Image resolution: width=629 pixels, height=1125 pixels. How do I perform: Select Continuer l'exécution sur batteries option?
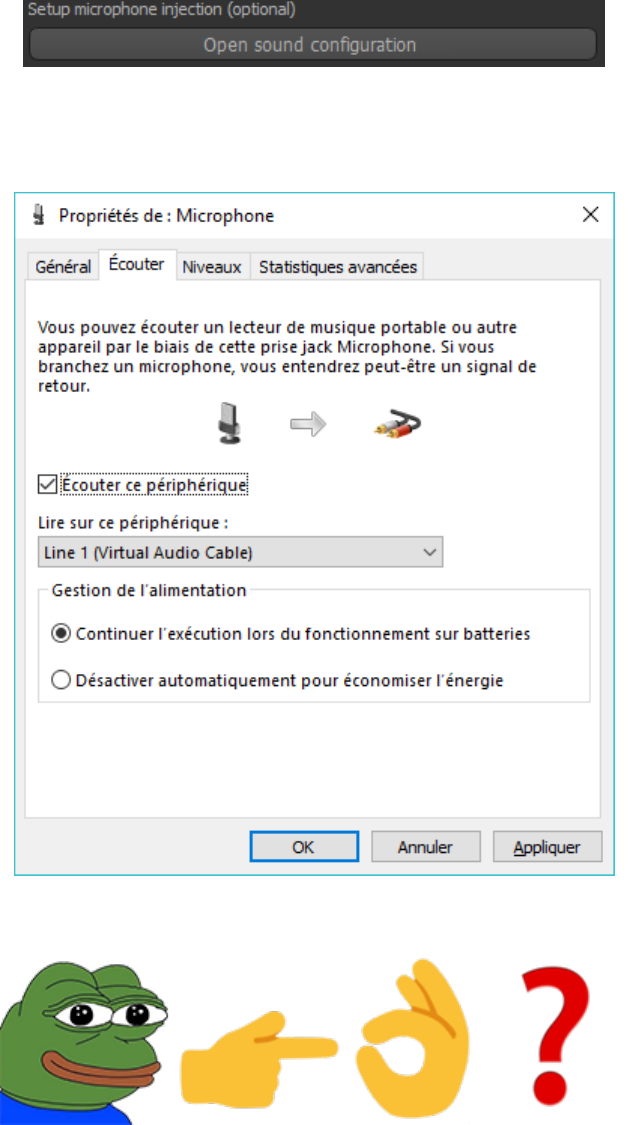tap(61, 633)
